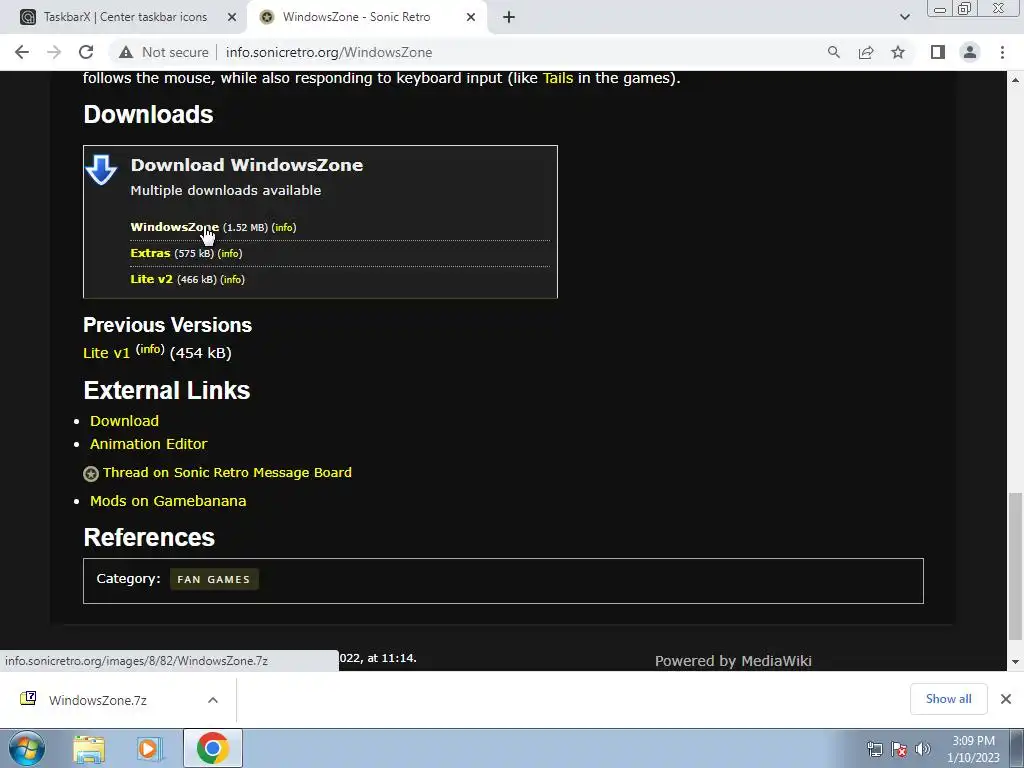Show all downloads
Image resolution: width=1024 pixels, height=768 pixels.
(x=948, y=699)
